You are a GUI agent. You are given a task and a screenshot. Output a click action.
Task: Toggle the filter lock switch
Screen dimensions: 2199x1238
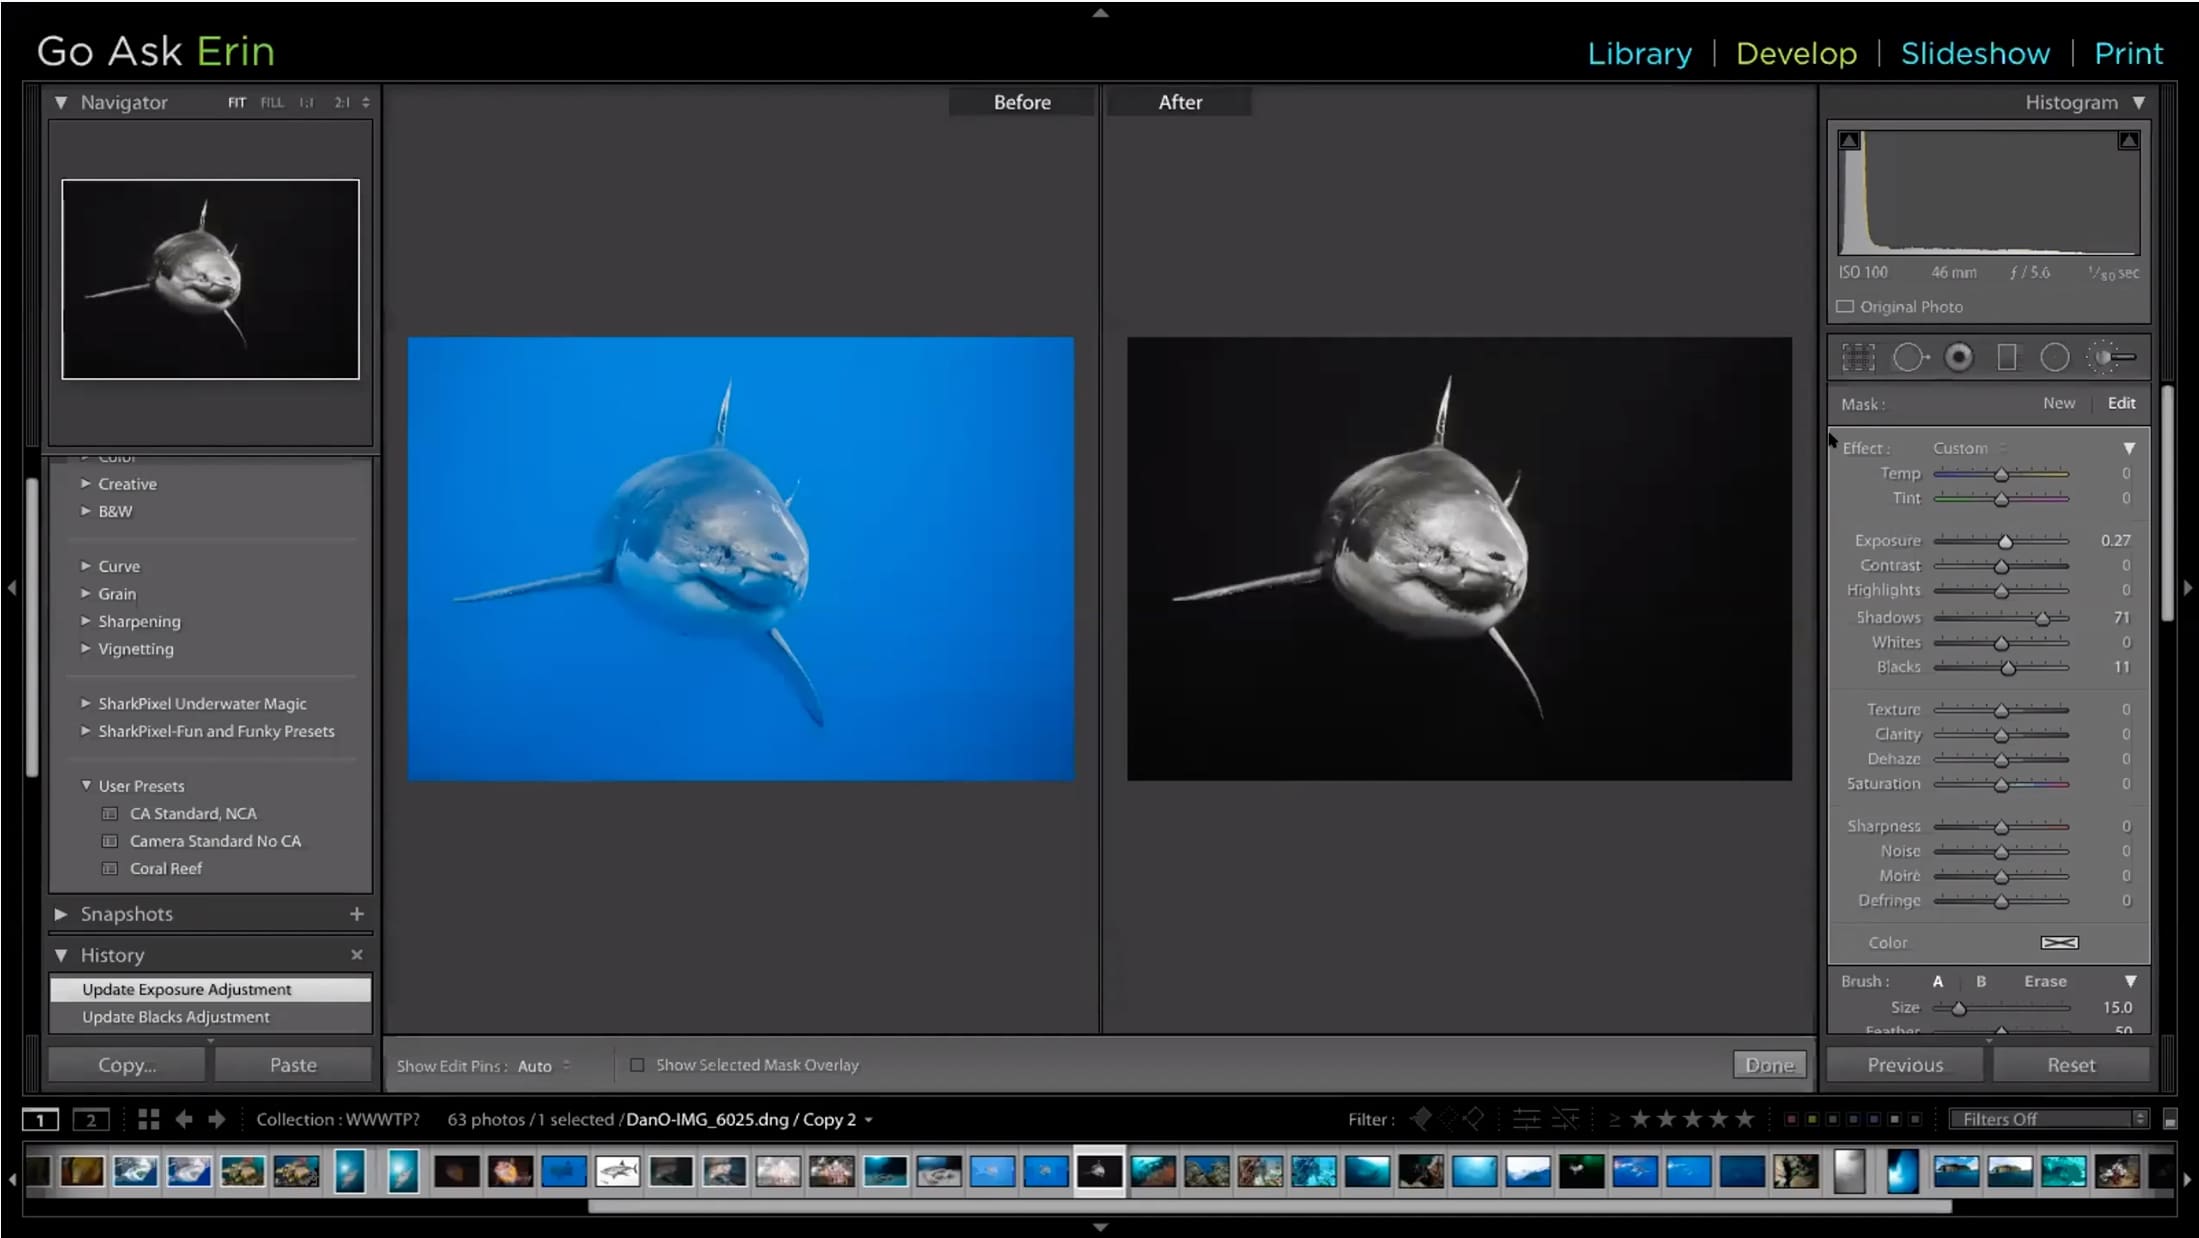2170,1119
